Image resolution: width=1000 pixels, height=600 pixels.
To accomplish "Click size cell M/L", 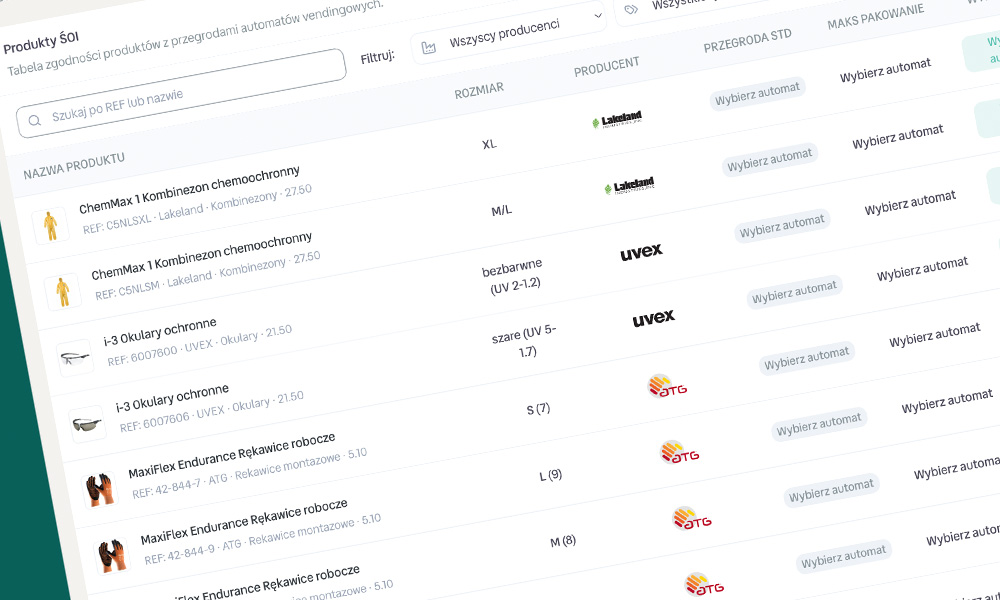I will [501, 210].
